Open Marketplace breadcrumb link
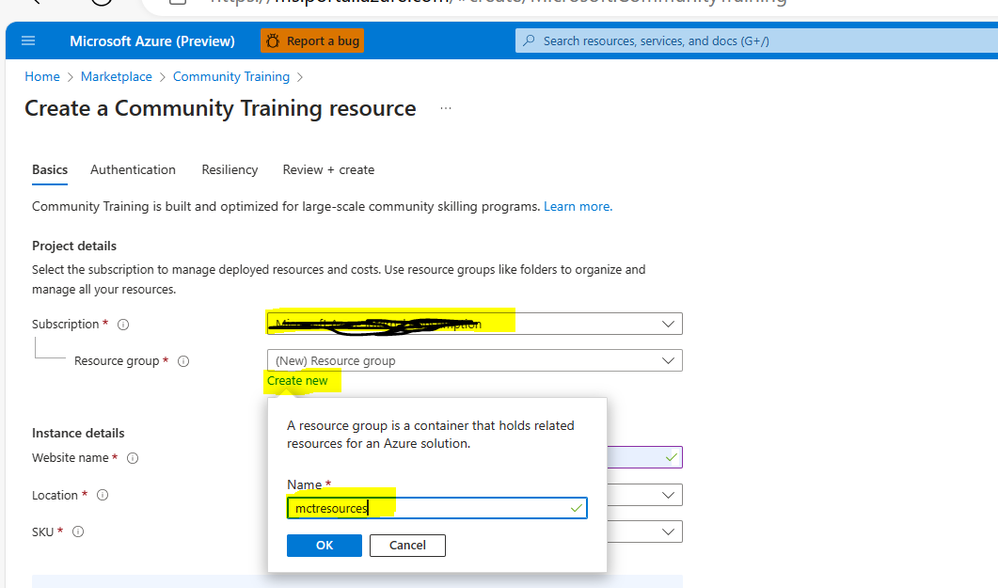Image resolution: width=998 pixels, height=588 pixels. (116, 76)
